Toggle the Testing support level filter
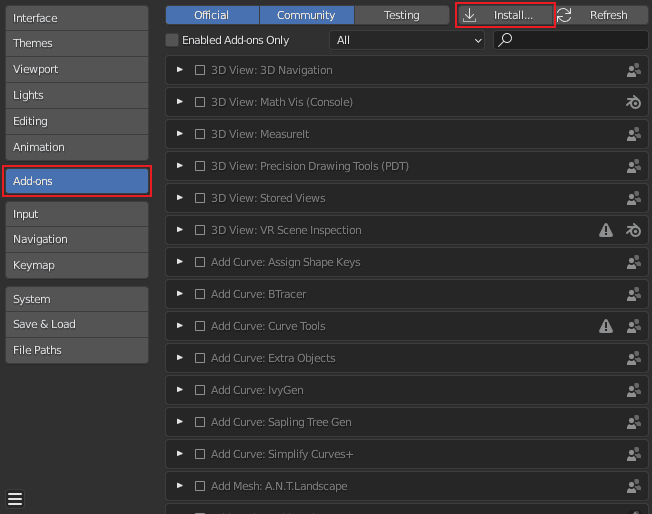This screenshot has width=652, height=514. point(402,15)
